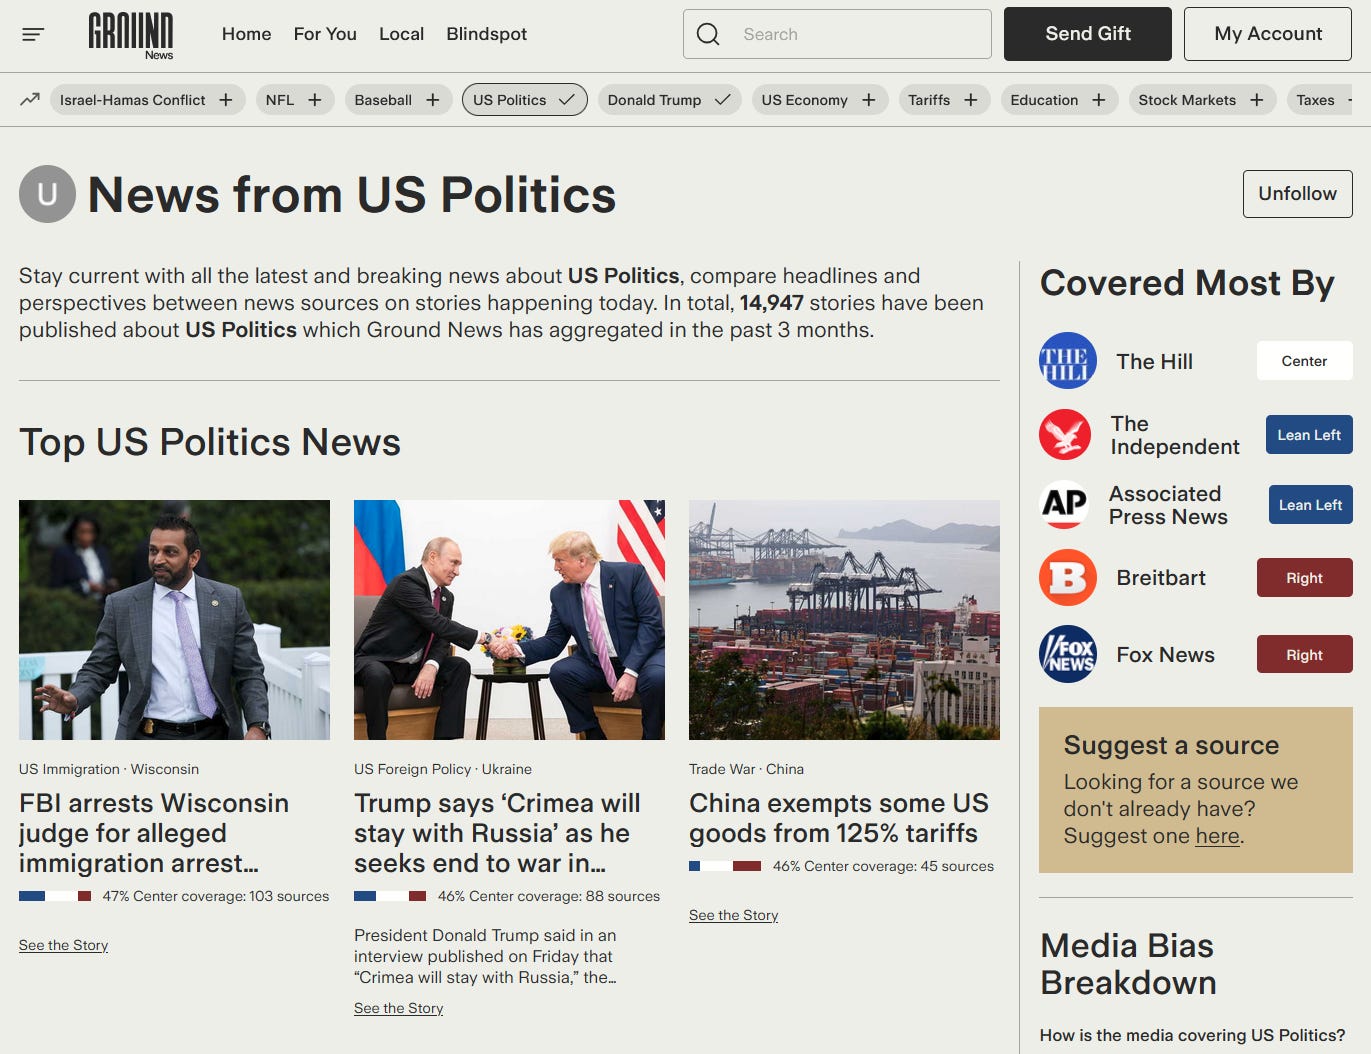Viewport: 1371px width, 1054px height.
Task: Click the Ground News logo
Action: pyautogui.click(x=131, y=36)
